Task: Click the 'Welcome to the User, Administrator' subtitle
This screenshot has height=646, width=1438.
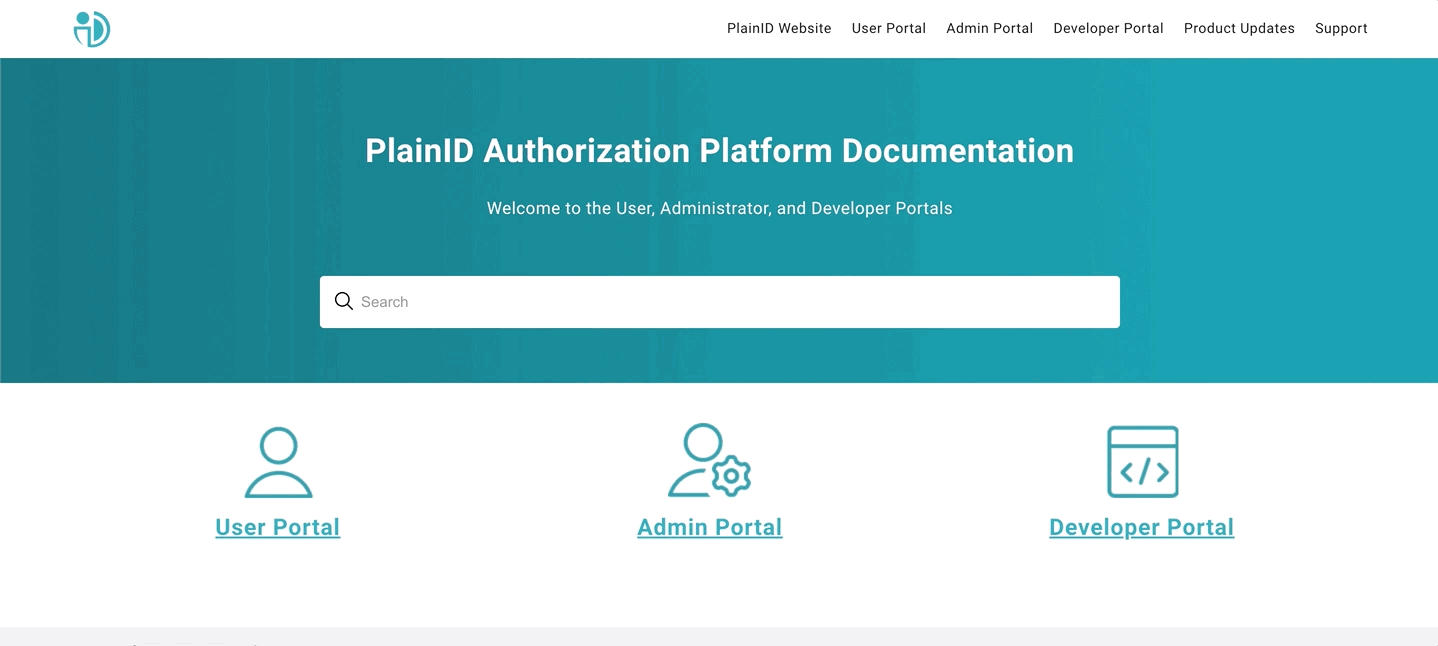Action: (720, 208)
